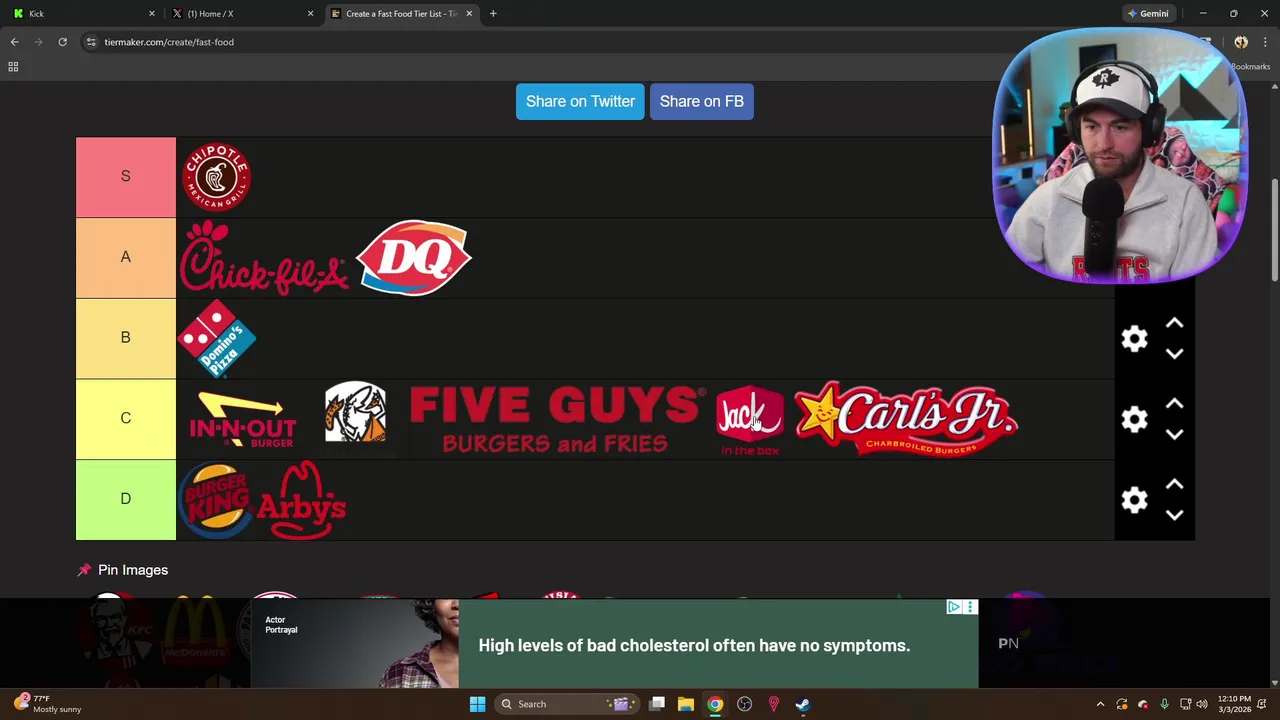Click the Arby's logo in D tier
Screen dimensions: 1280x720
pyautogui.click(x=301, y=500)
